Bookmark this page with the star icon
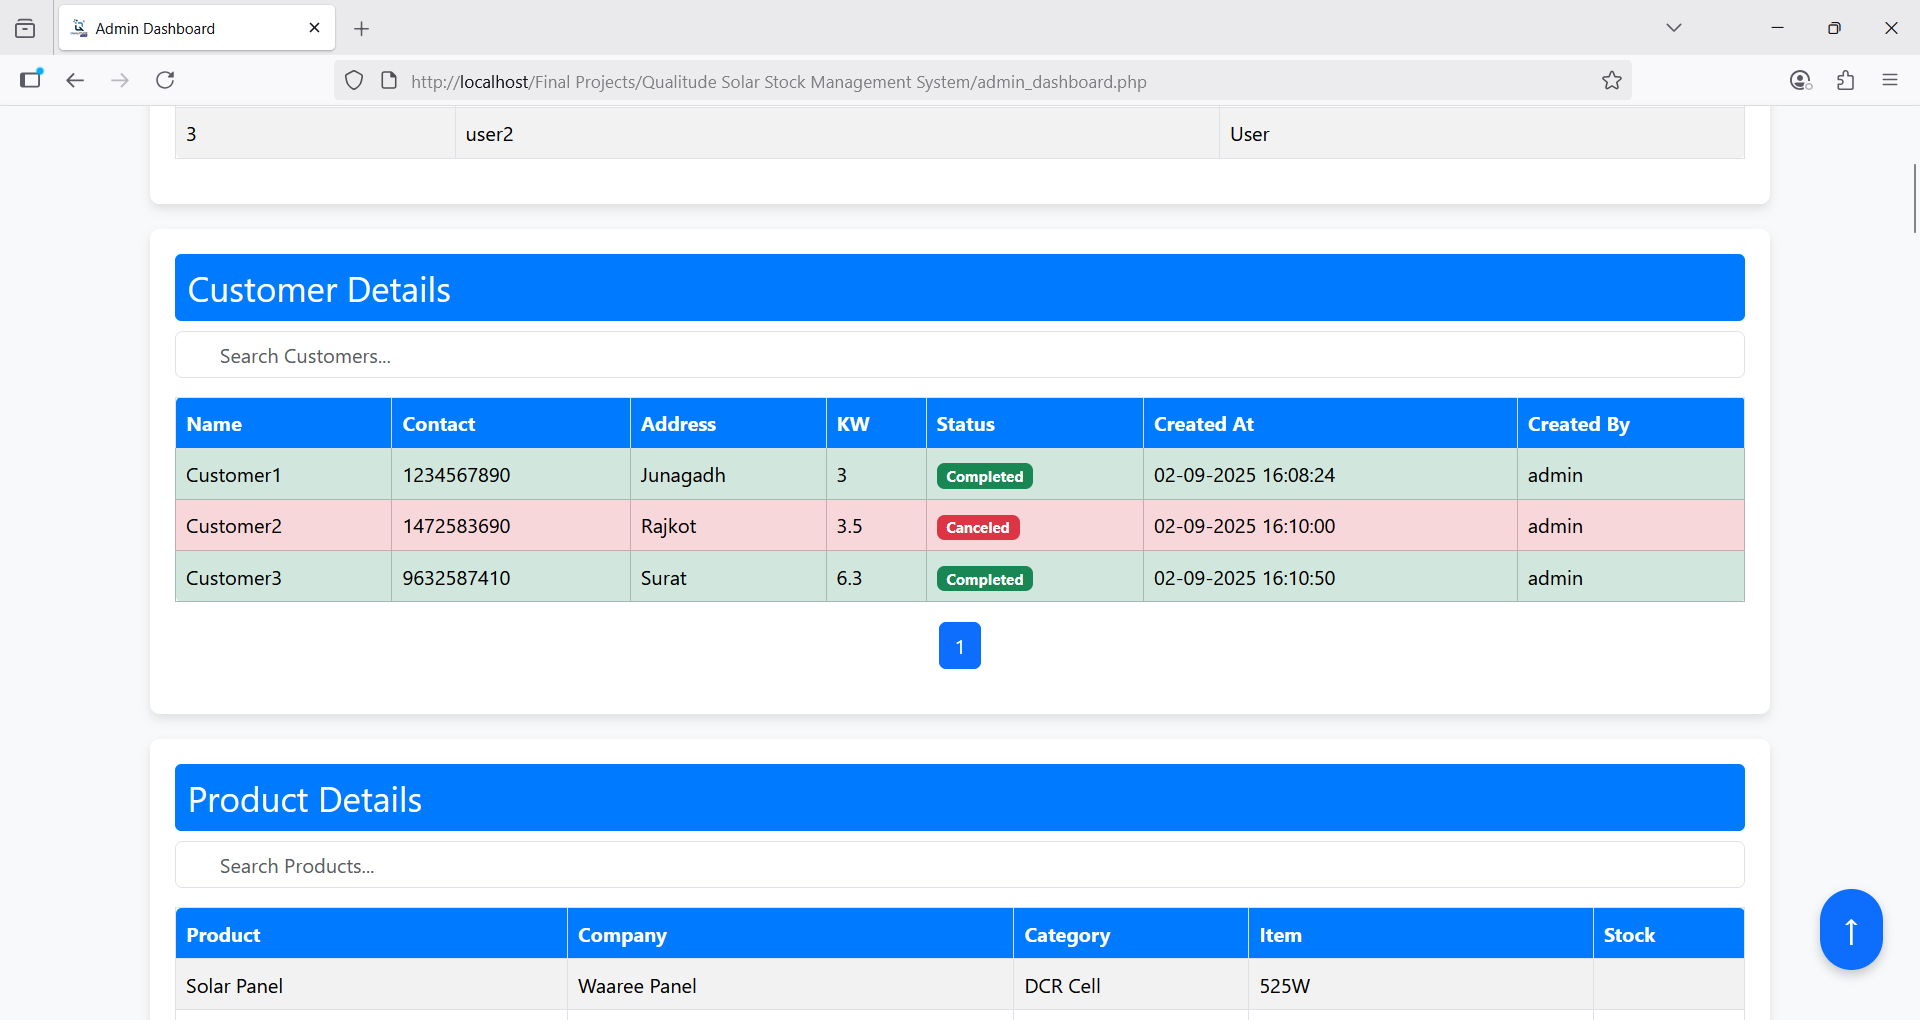1920x1020 pixels. tap(1611, 81)
